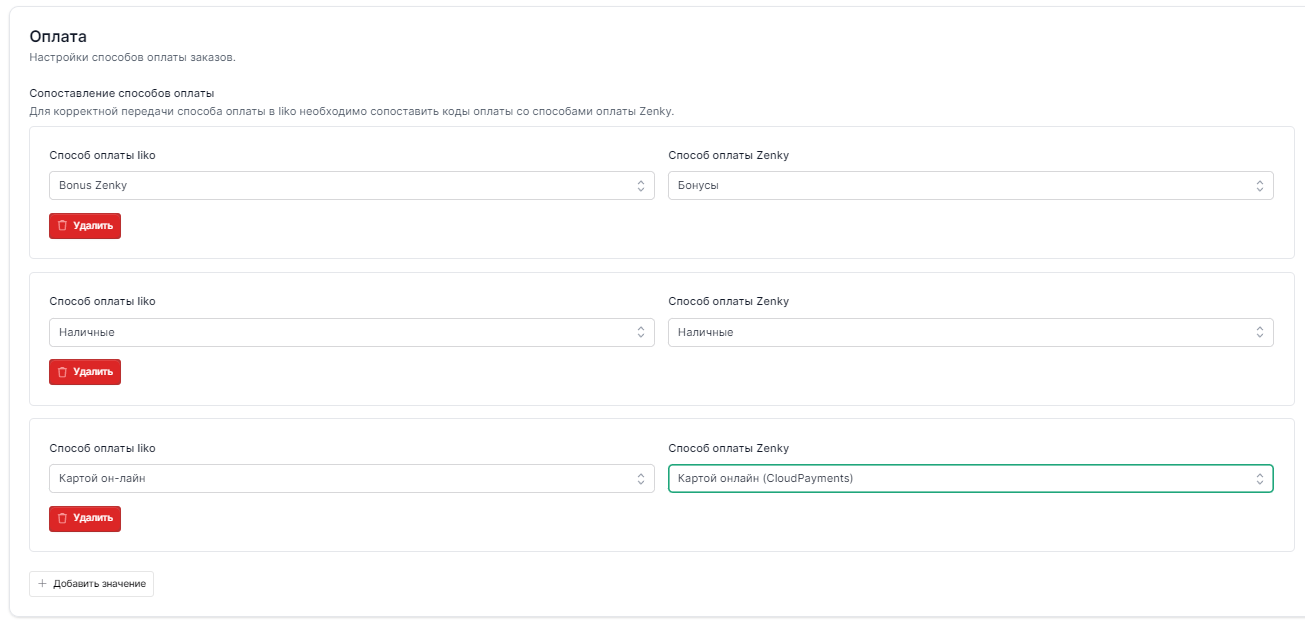Click the Сопоставление способов оплаты label

pyautogui.click(x=122, y=94)
